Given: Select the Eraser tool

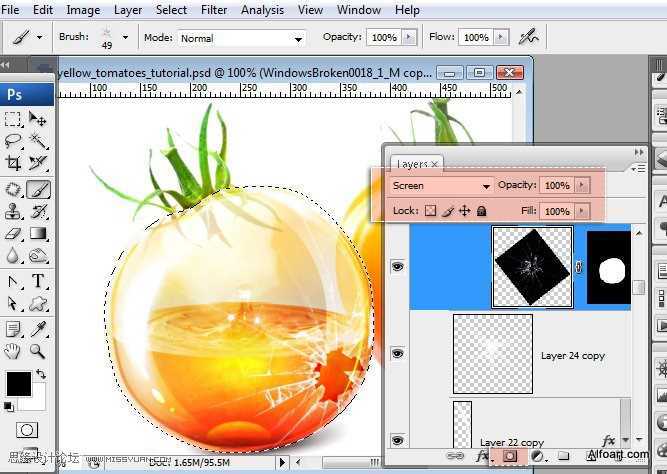Looking at the screenshot, I should pos(12,234).
